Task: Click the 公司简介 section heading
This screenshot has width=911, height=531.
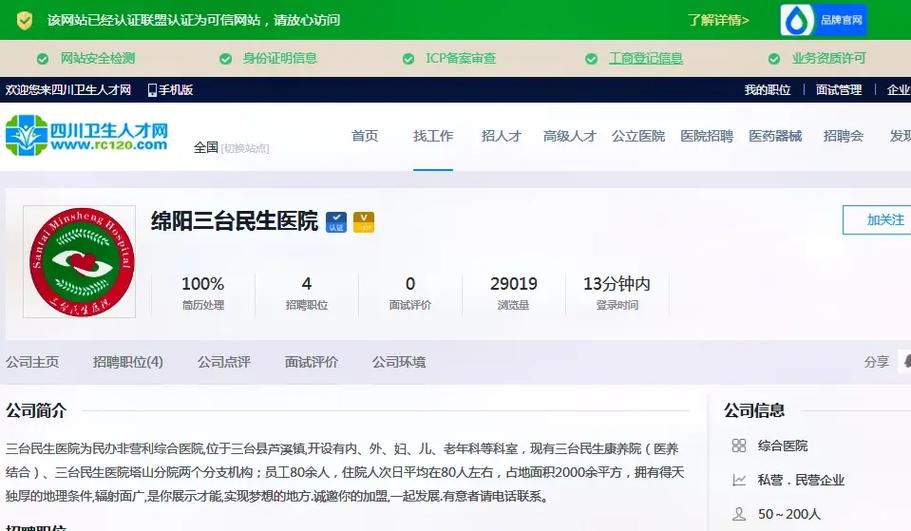Action: click(36, 411)
